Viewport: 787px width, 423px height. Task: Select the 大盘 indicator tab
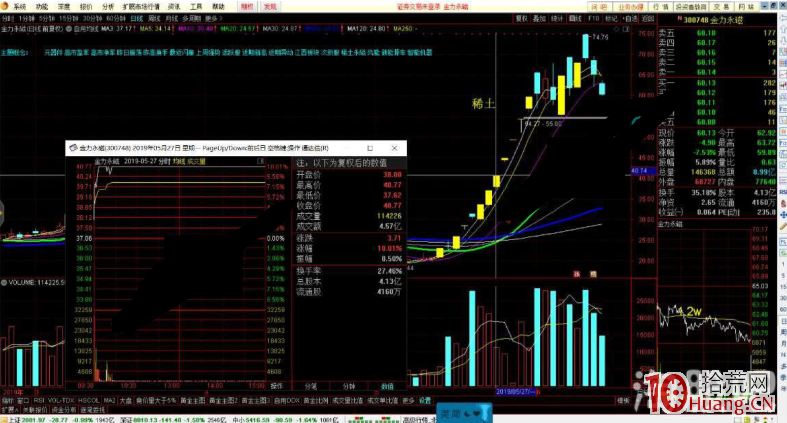click(125, 400)
